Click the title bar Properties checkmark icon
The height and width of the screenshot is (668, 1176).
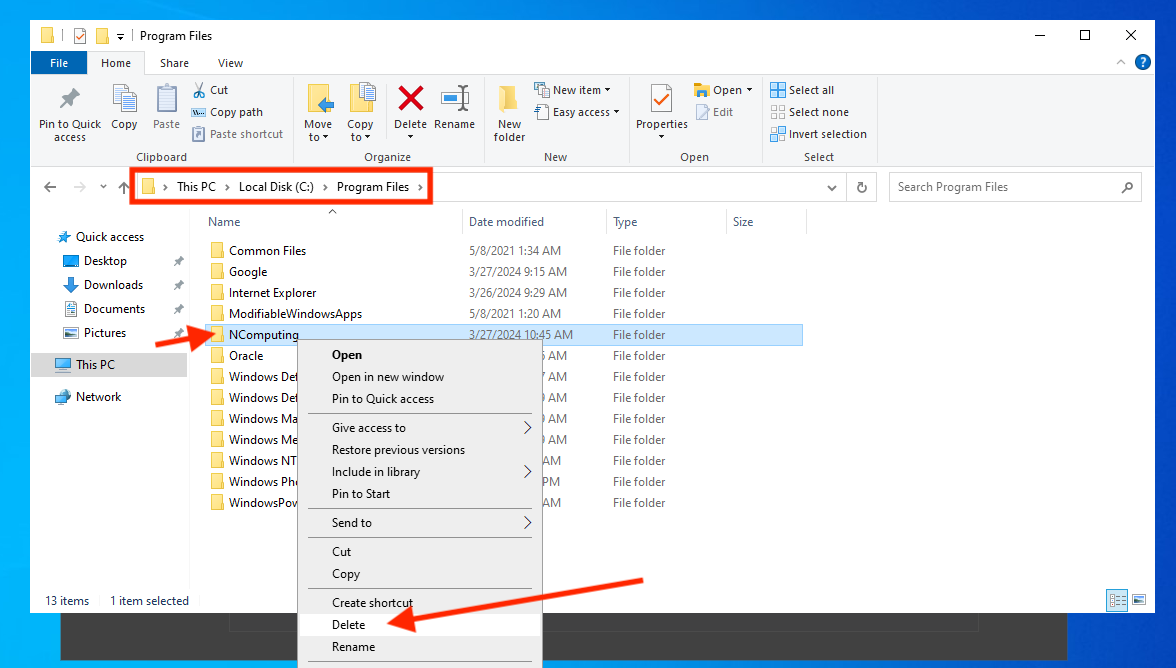click(80, 35)
